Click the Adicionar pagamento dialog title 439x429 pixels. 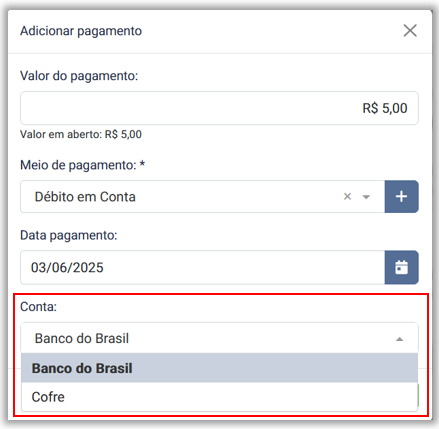[81, 31]
